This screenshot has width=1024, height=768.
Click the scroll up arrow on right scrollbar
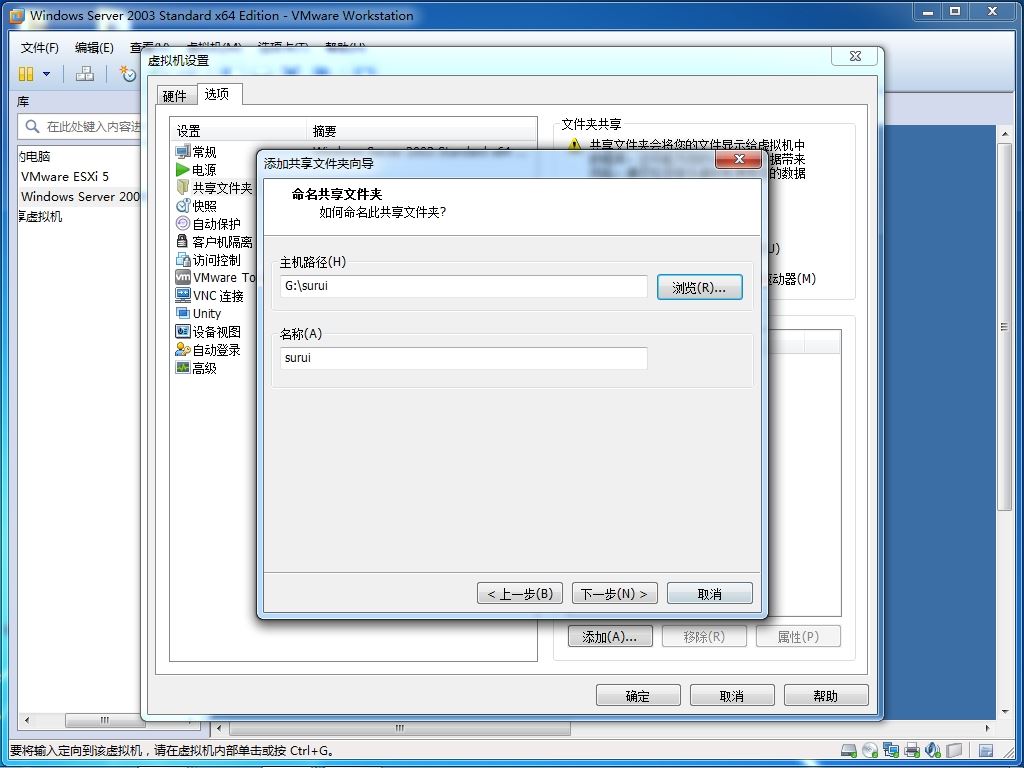click(1004, 134)
